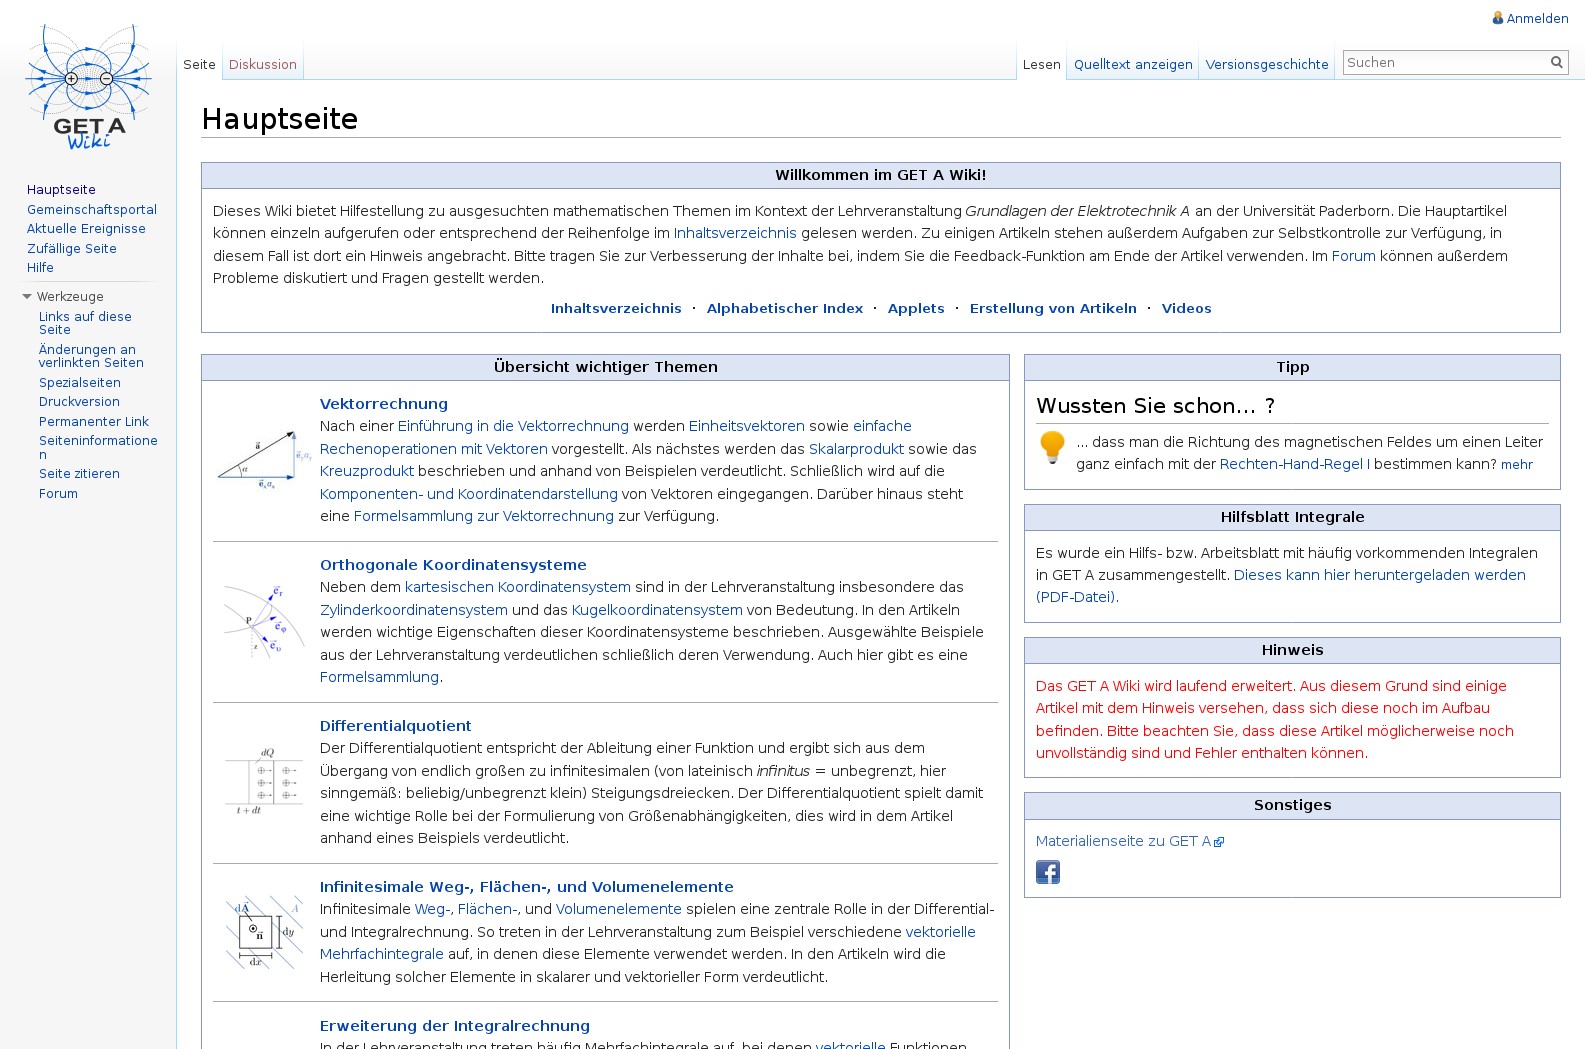Open the Applets link

tap(916, 309)
